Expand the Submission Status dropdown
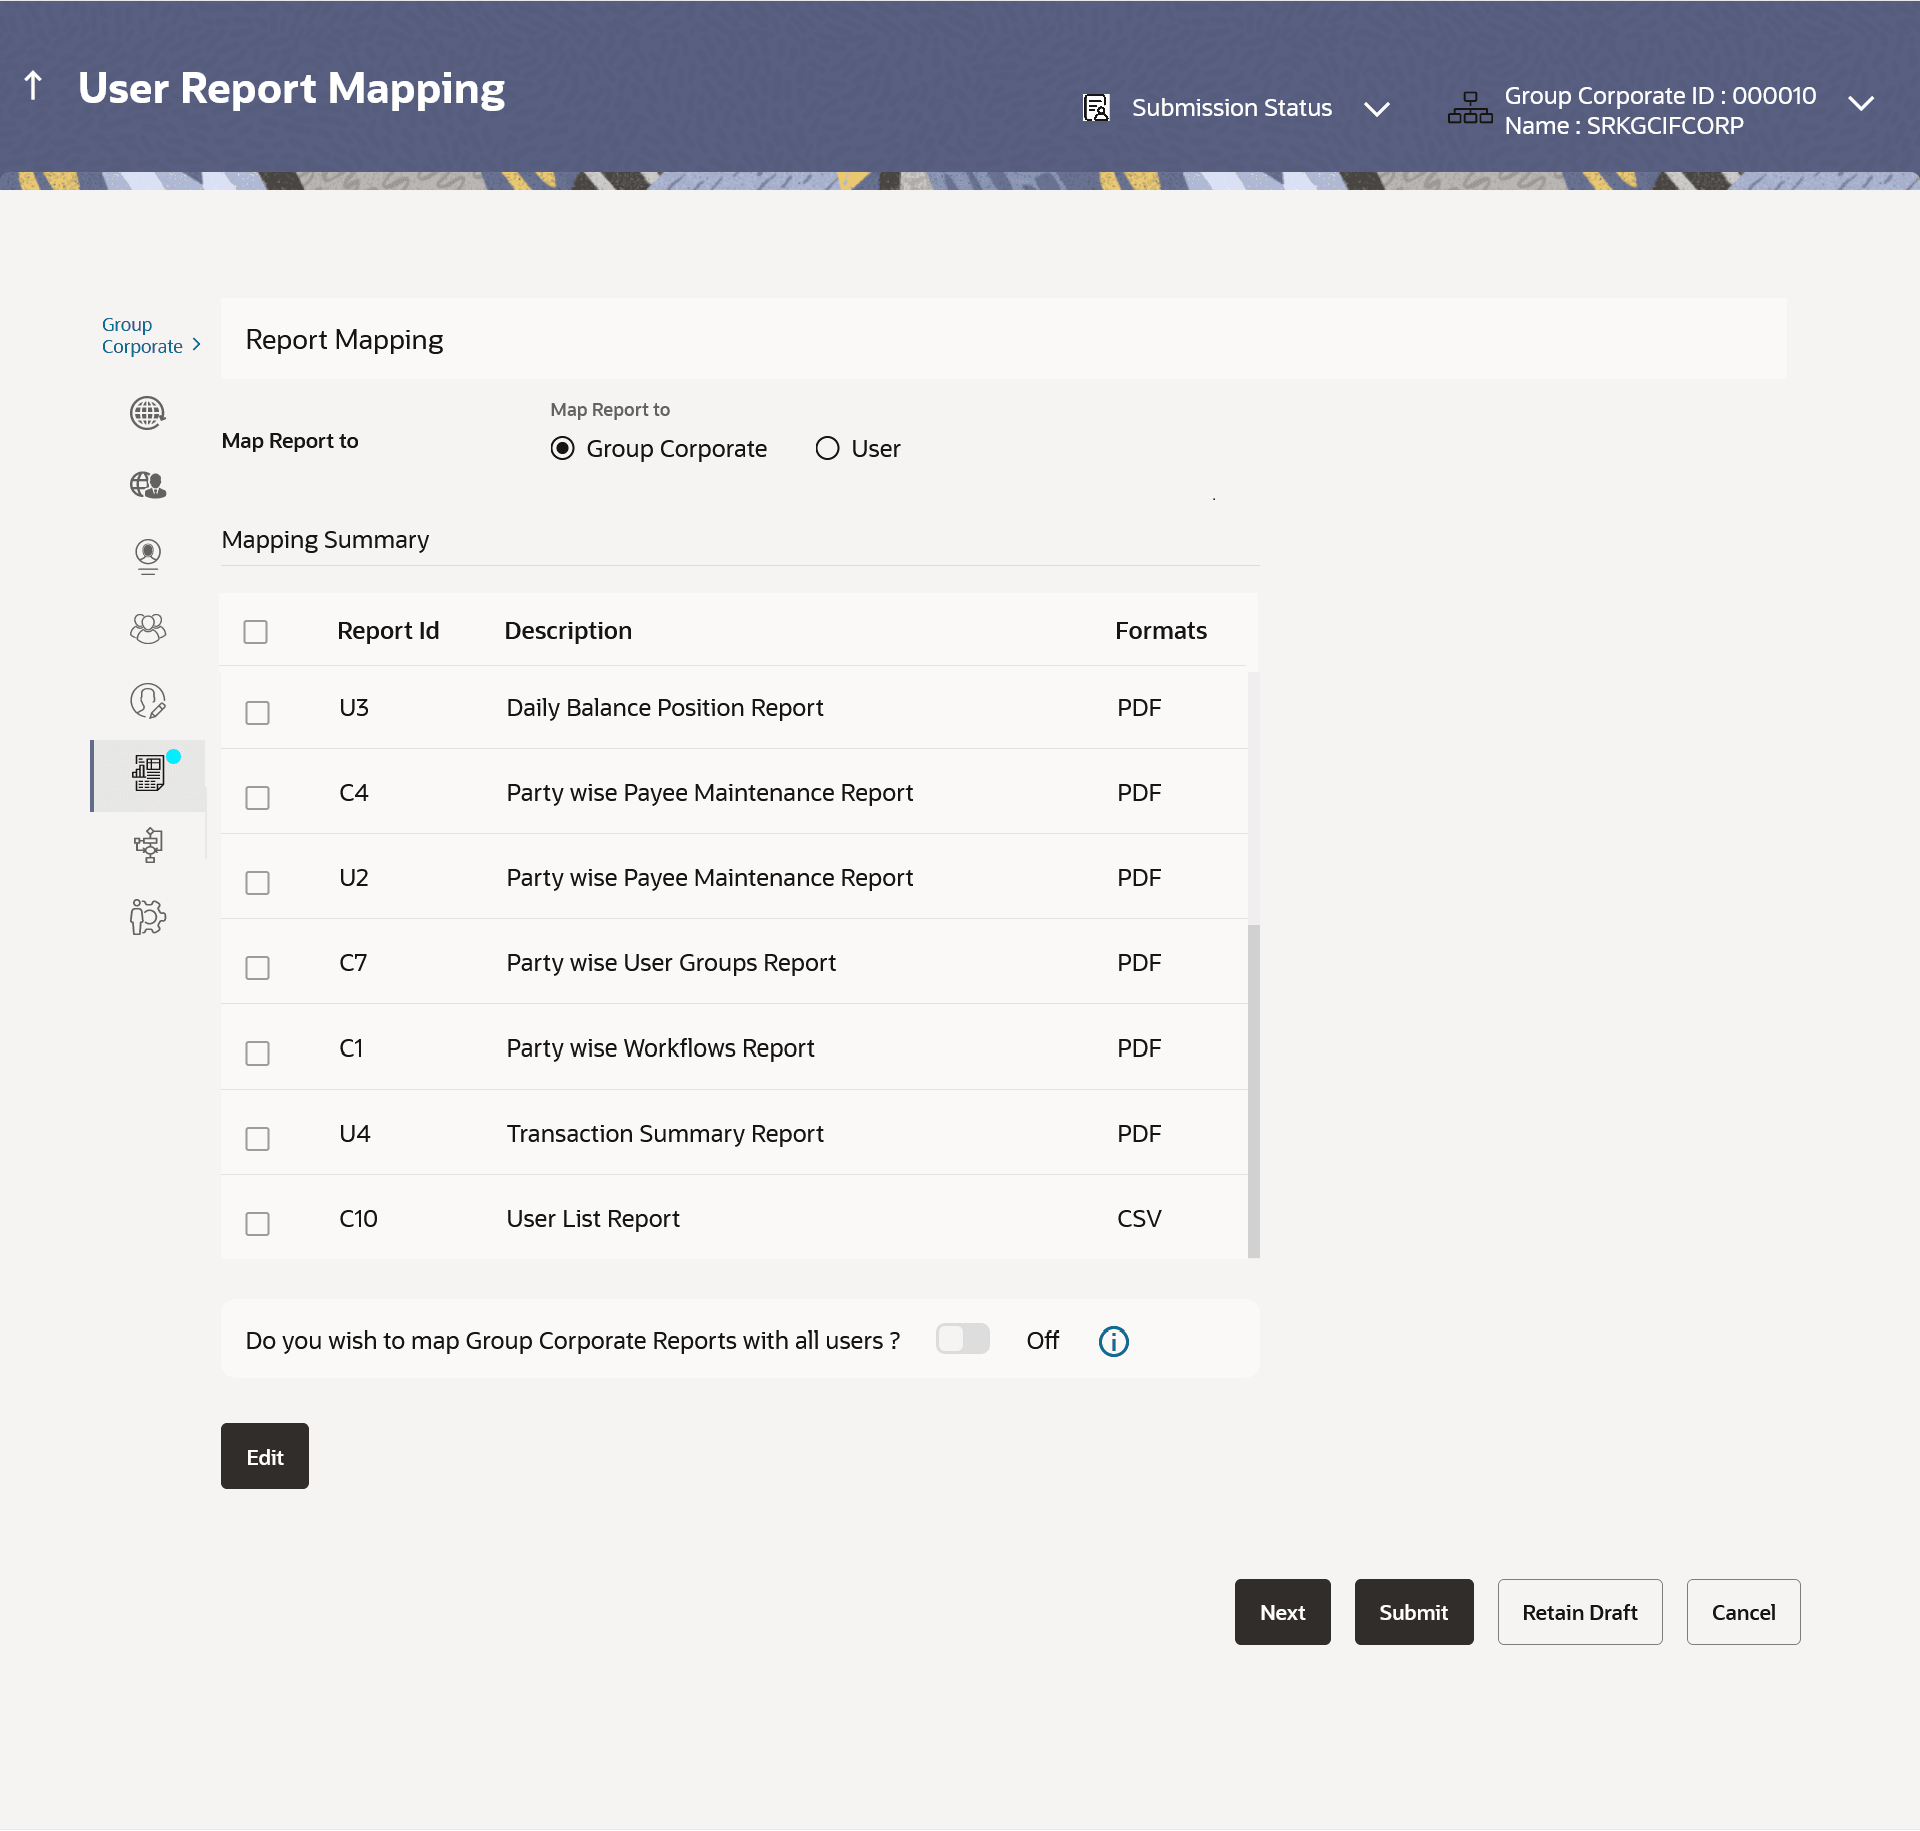This screenshot has width=1920, height=1831. pos(1377,108)
